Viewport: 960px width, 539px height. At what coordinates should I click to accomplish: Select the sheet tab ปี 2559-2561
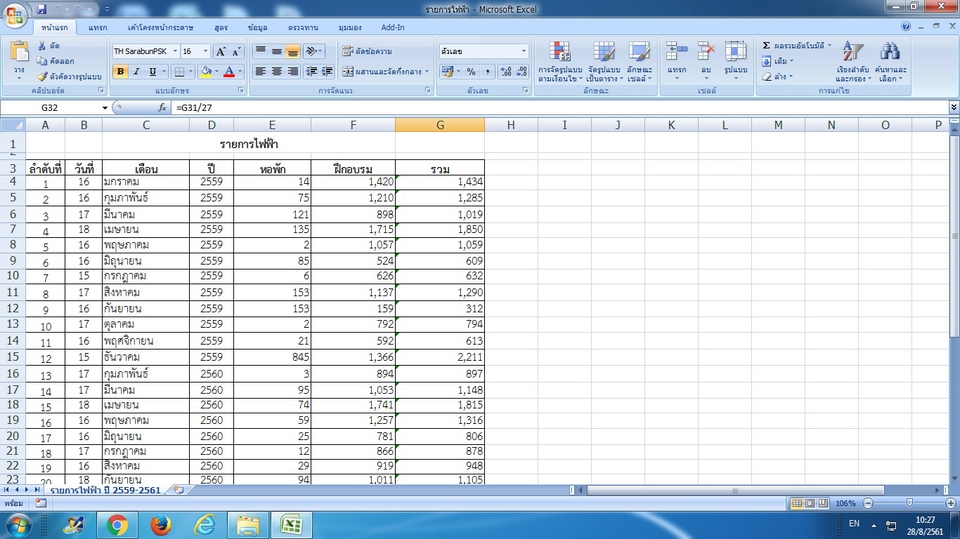tap(105, 490)
